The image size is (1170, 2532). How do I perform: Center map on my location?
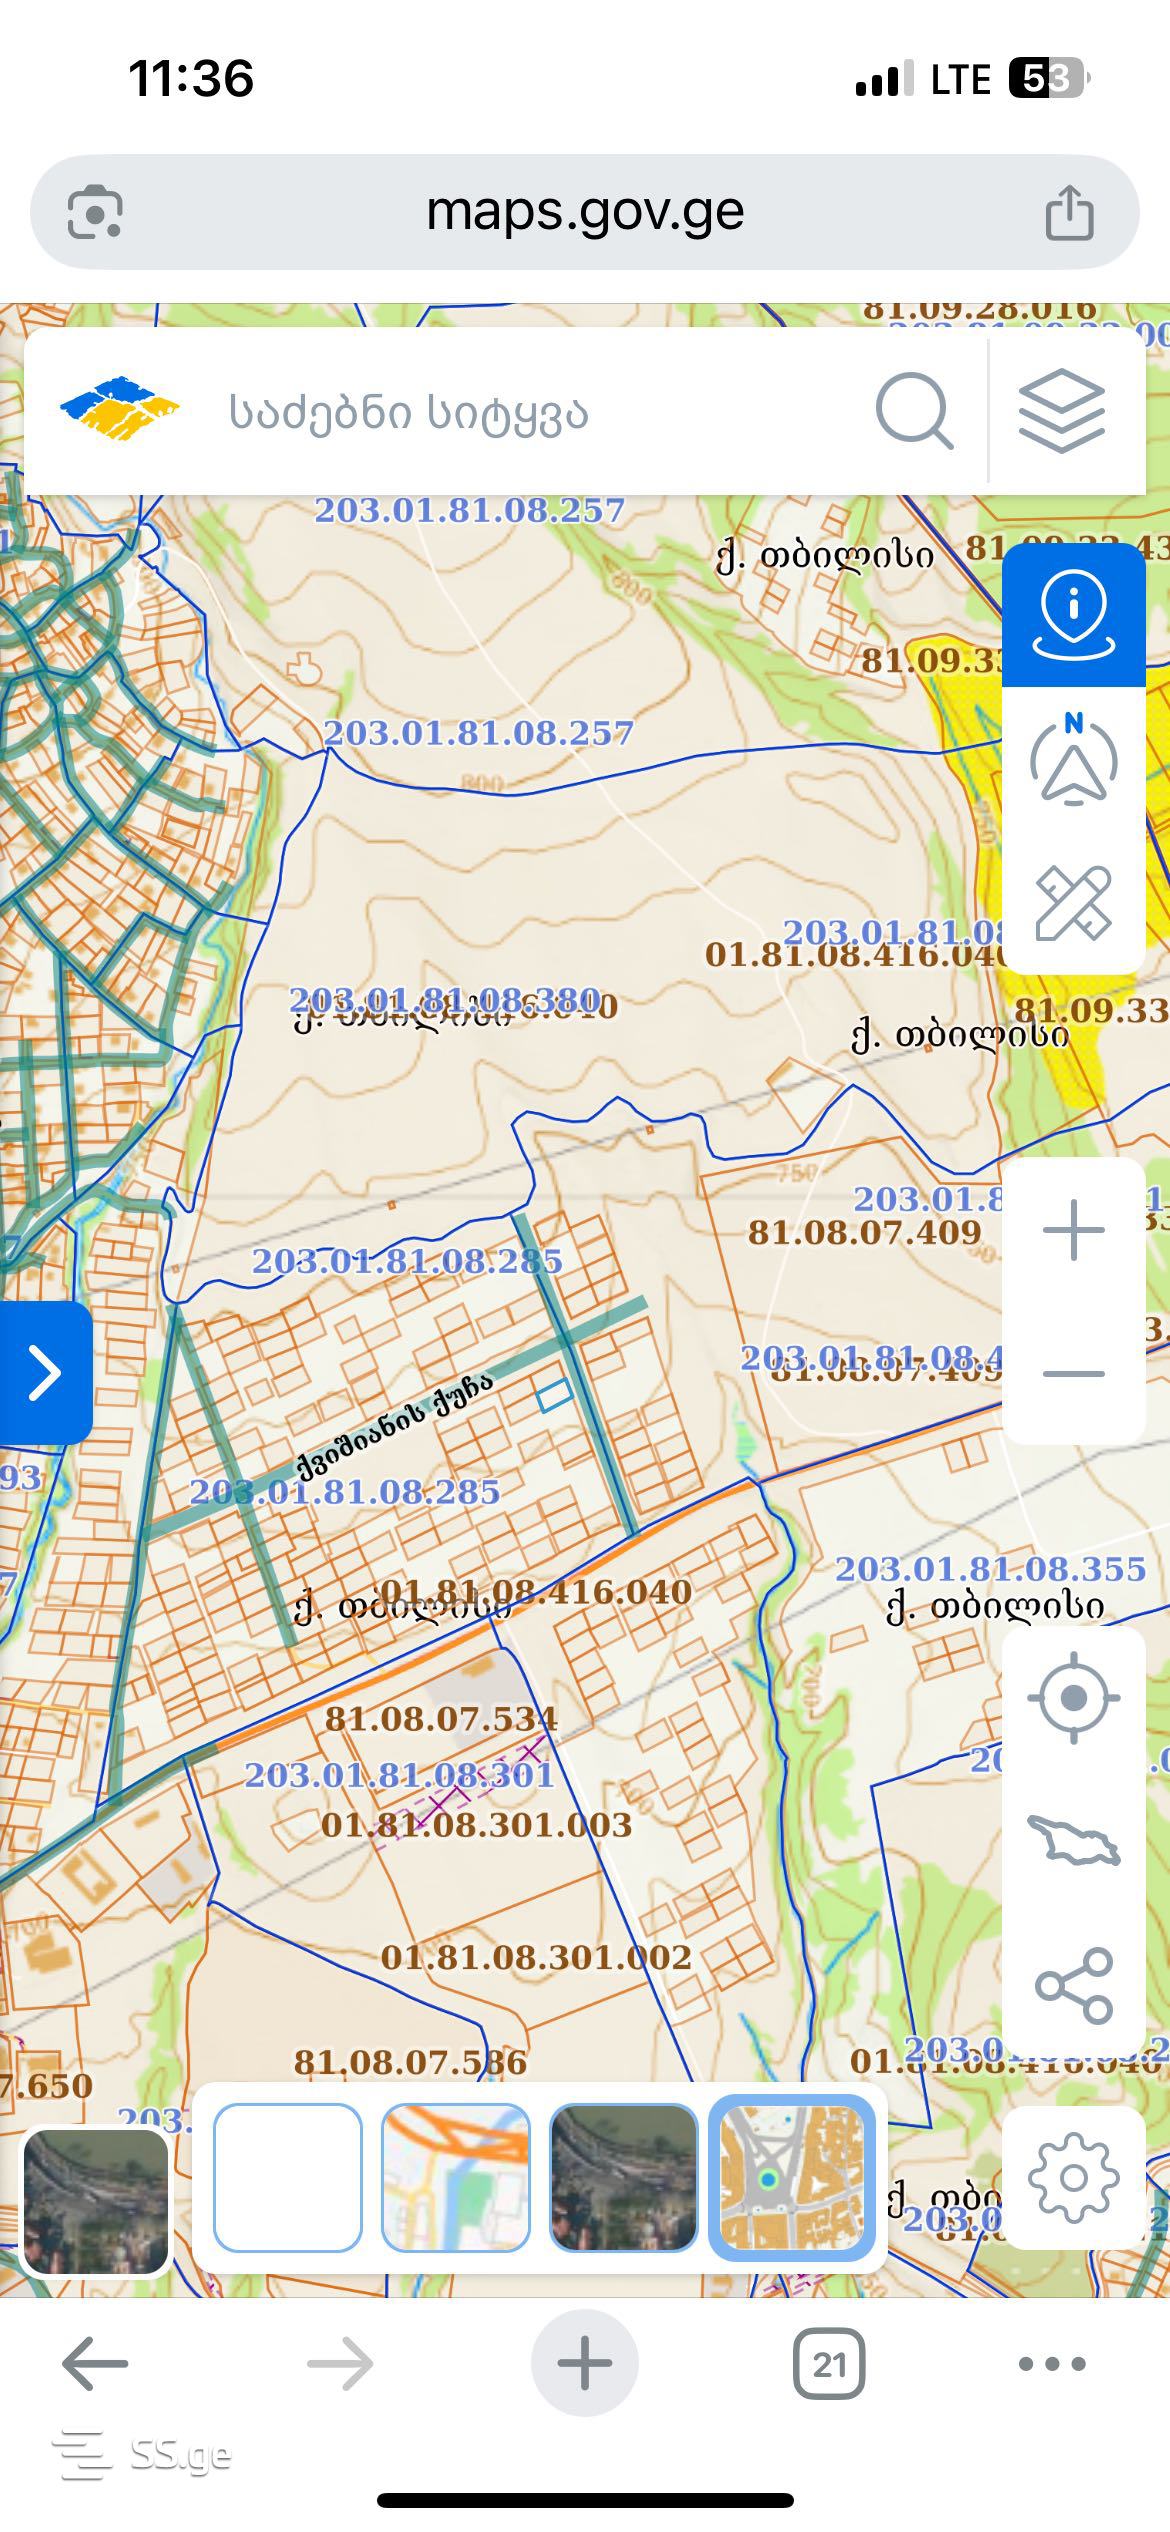[x=1074, y=1698]
